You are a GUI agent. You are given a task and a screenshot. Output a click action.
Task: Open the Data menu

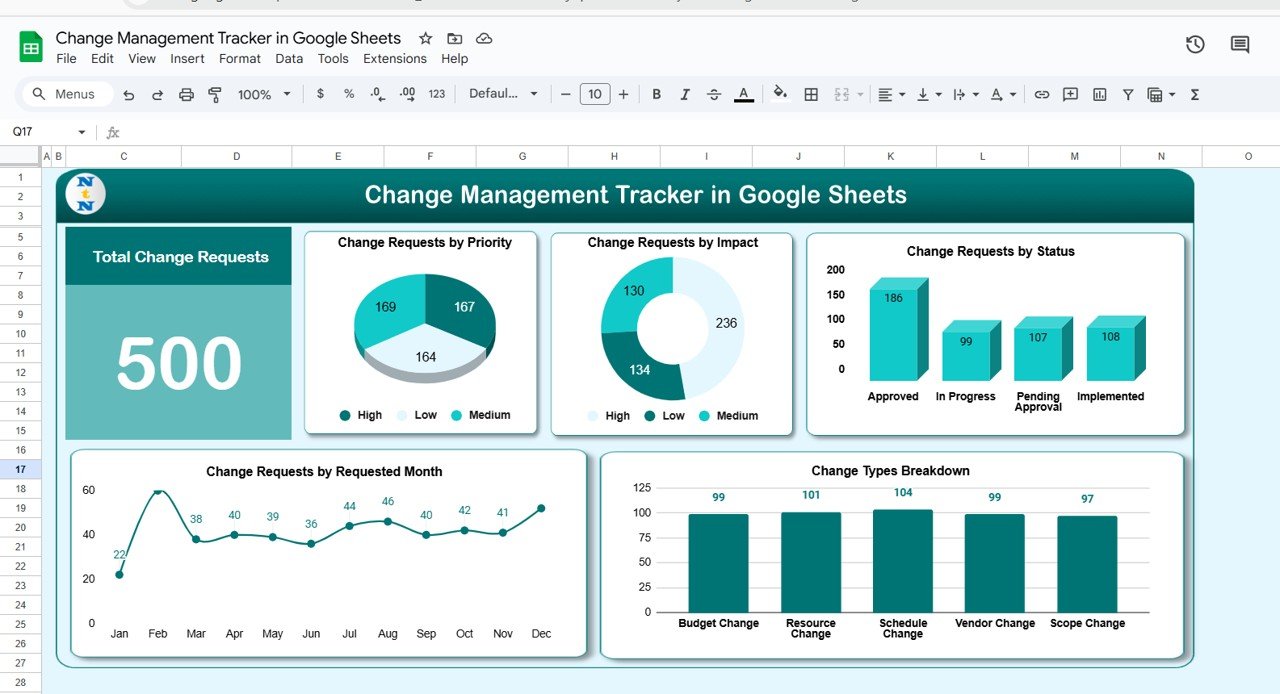click(x=289, y=59)
